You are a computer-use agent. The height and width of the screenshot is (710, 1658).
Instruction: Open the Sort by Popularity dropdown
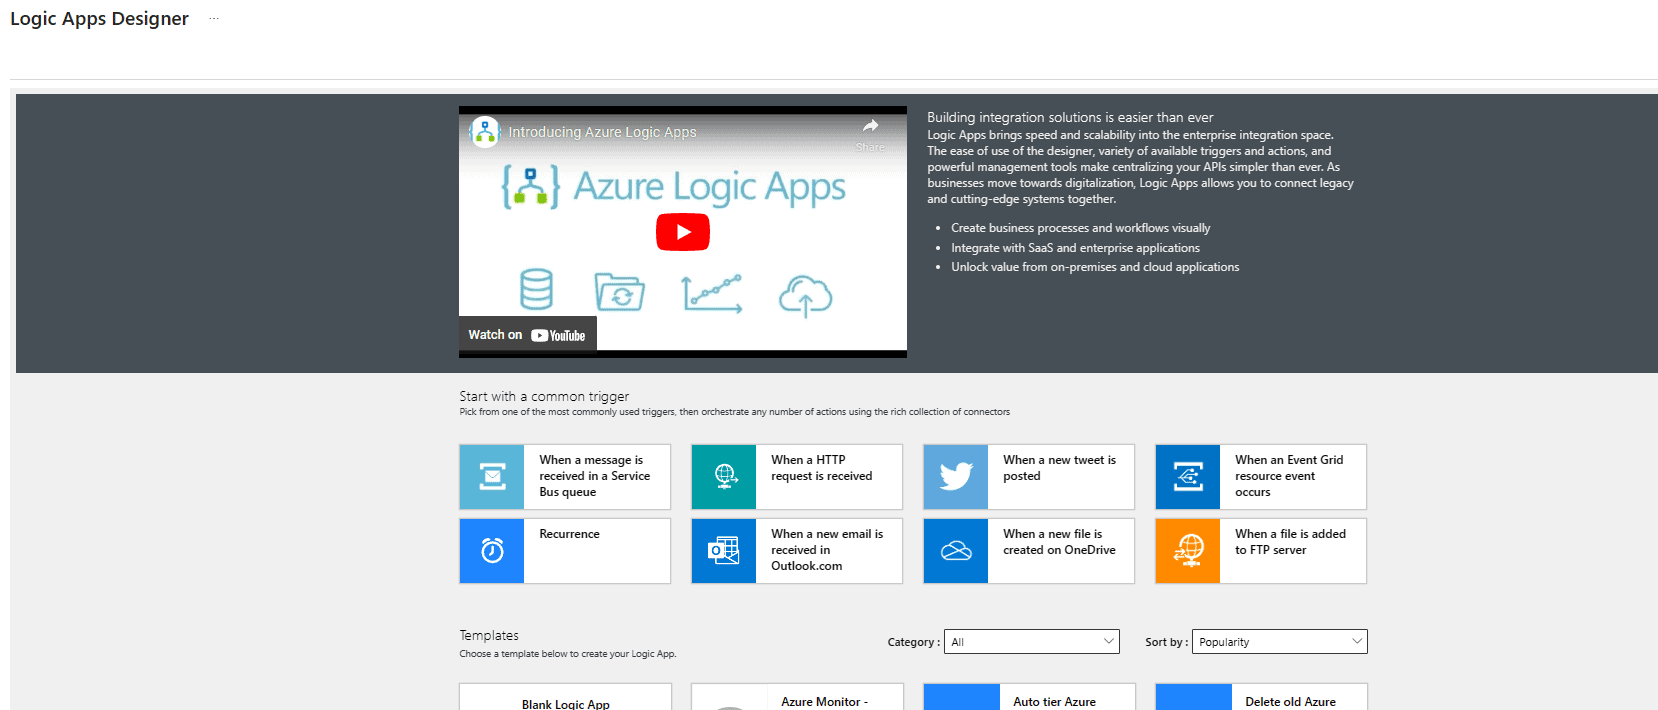(1279, 642)
